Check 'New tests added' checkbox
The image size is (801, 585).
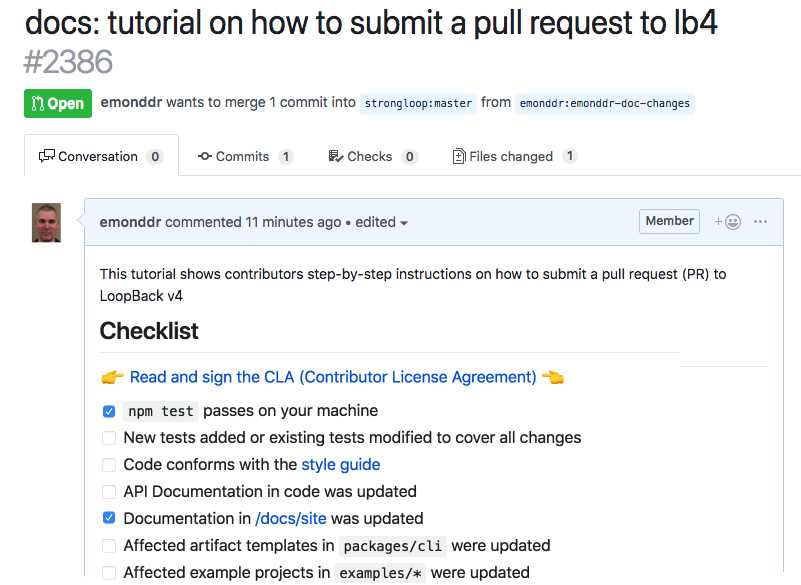pos(109,438)
